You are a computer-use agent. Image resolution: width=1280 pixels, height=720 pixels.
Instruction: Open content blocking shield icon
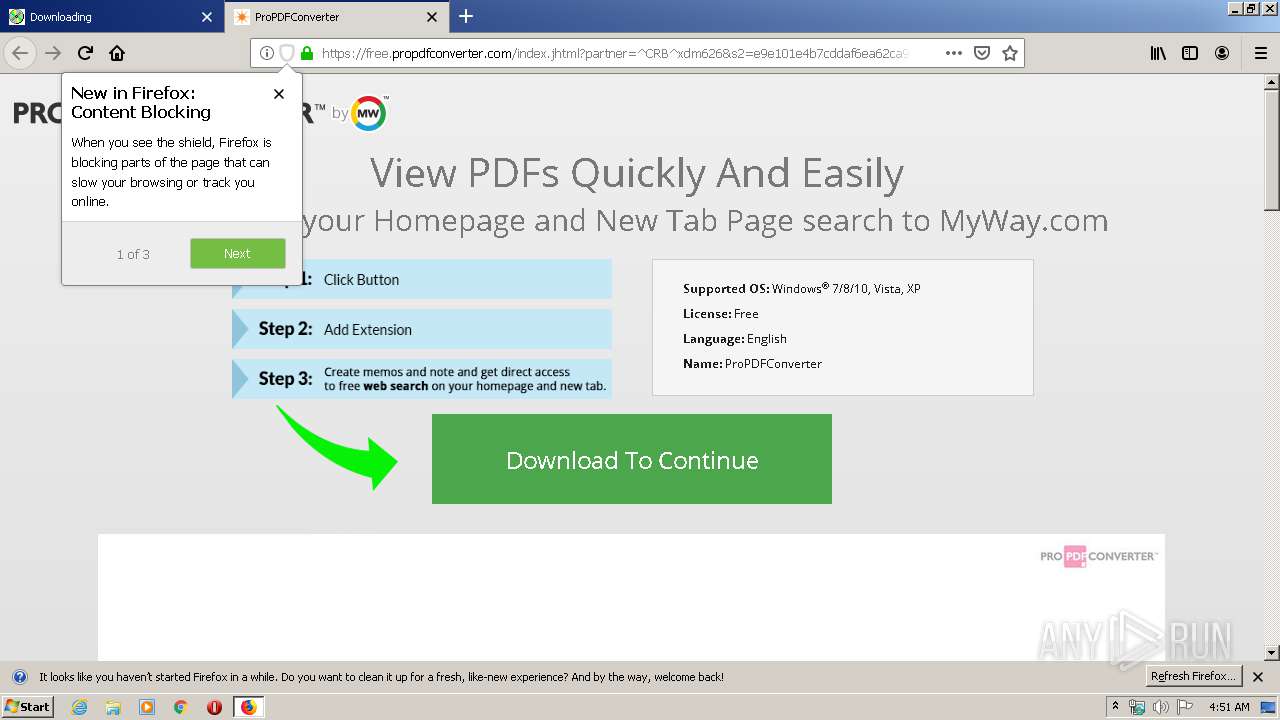pyautogui.click(x=286, y=53)
